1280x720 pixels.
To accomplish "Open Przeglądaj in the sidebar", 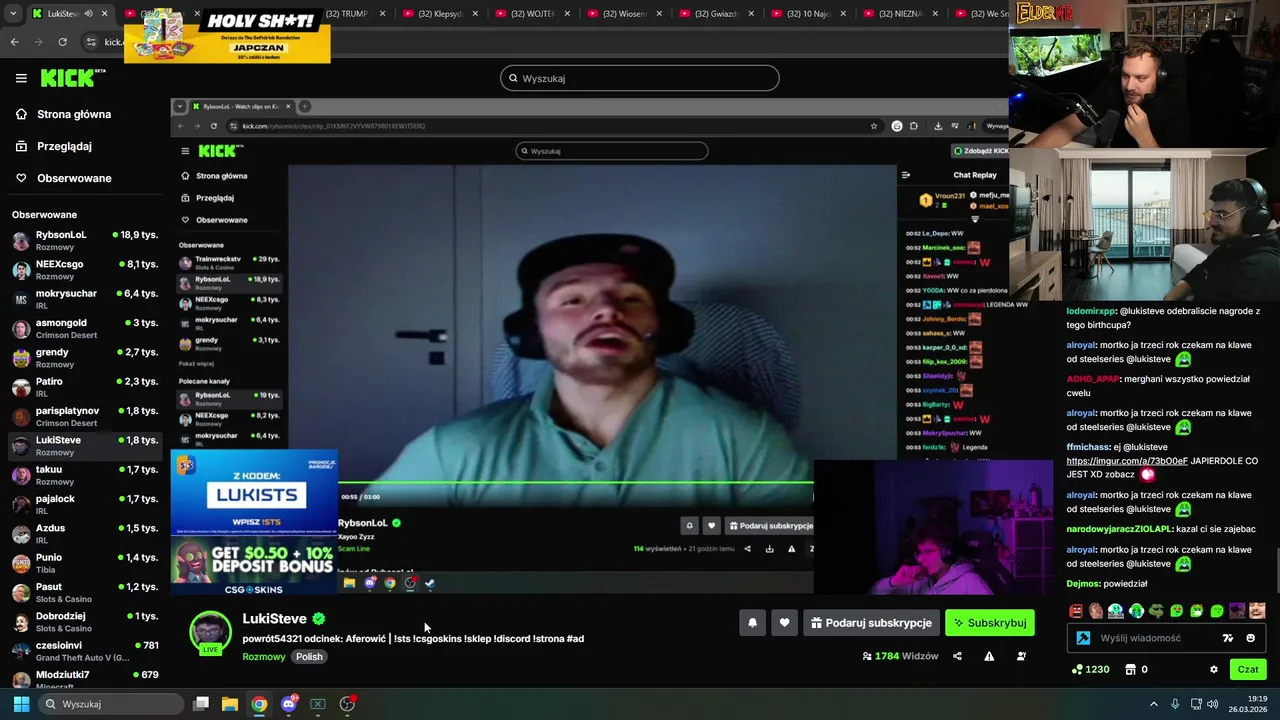I will [64, 146].
